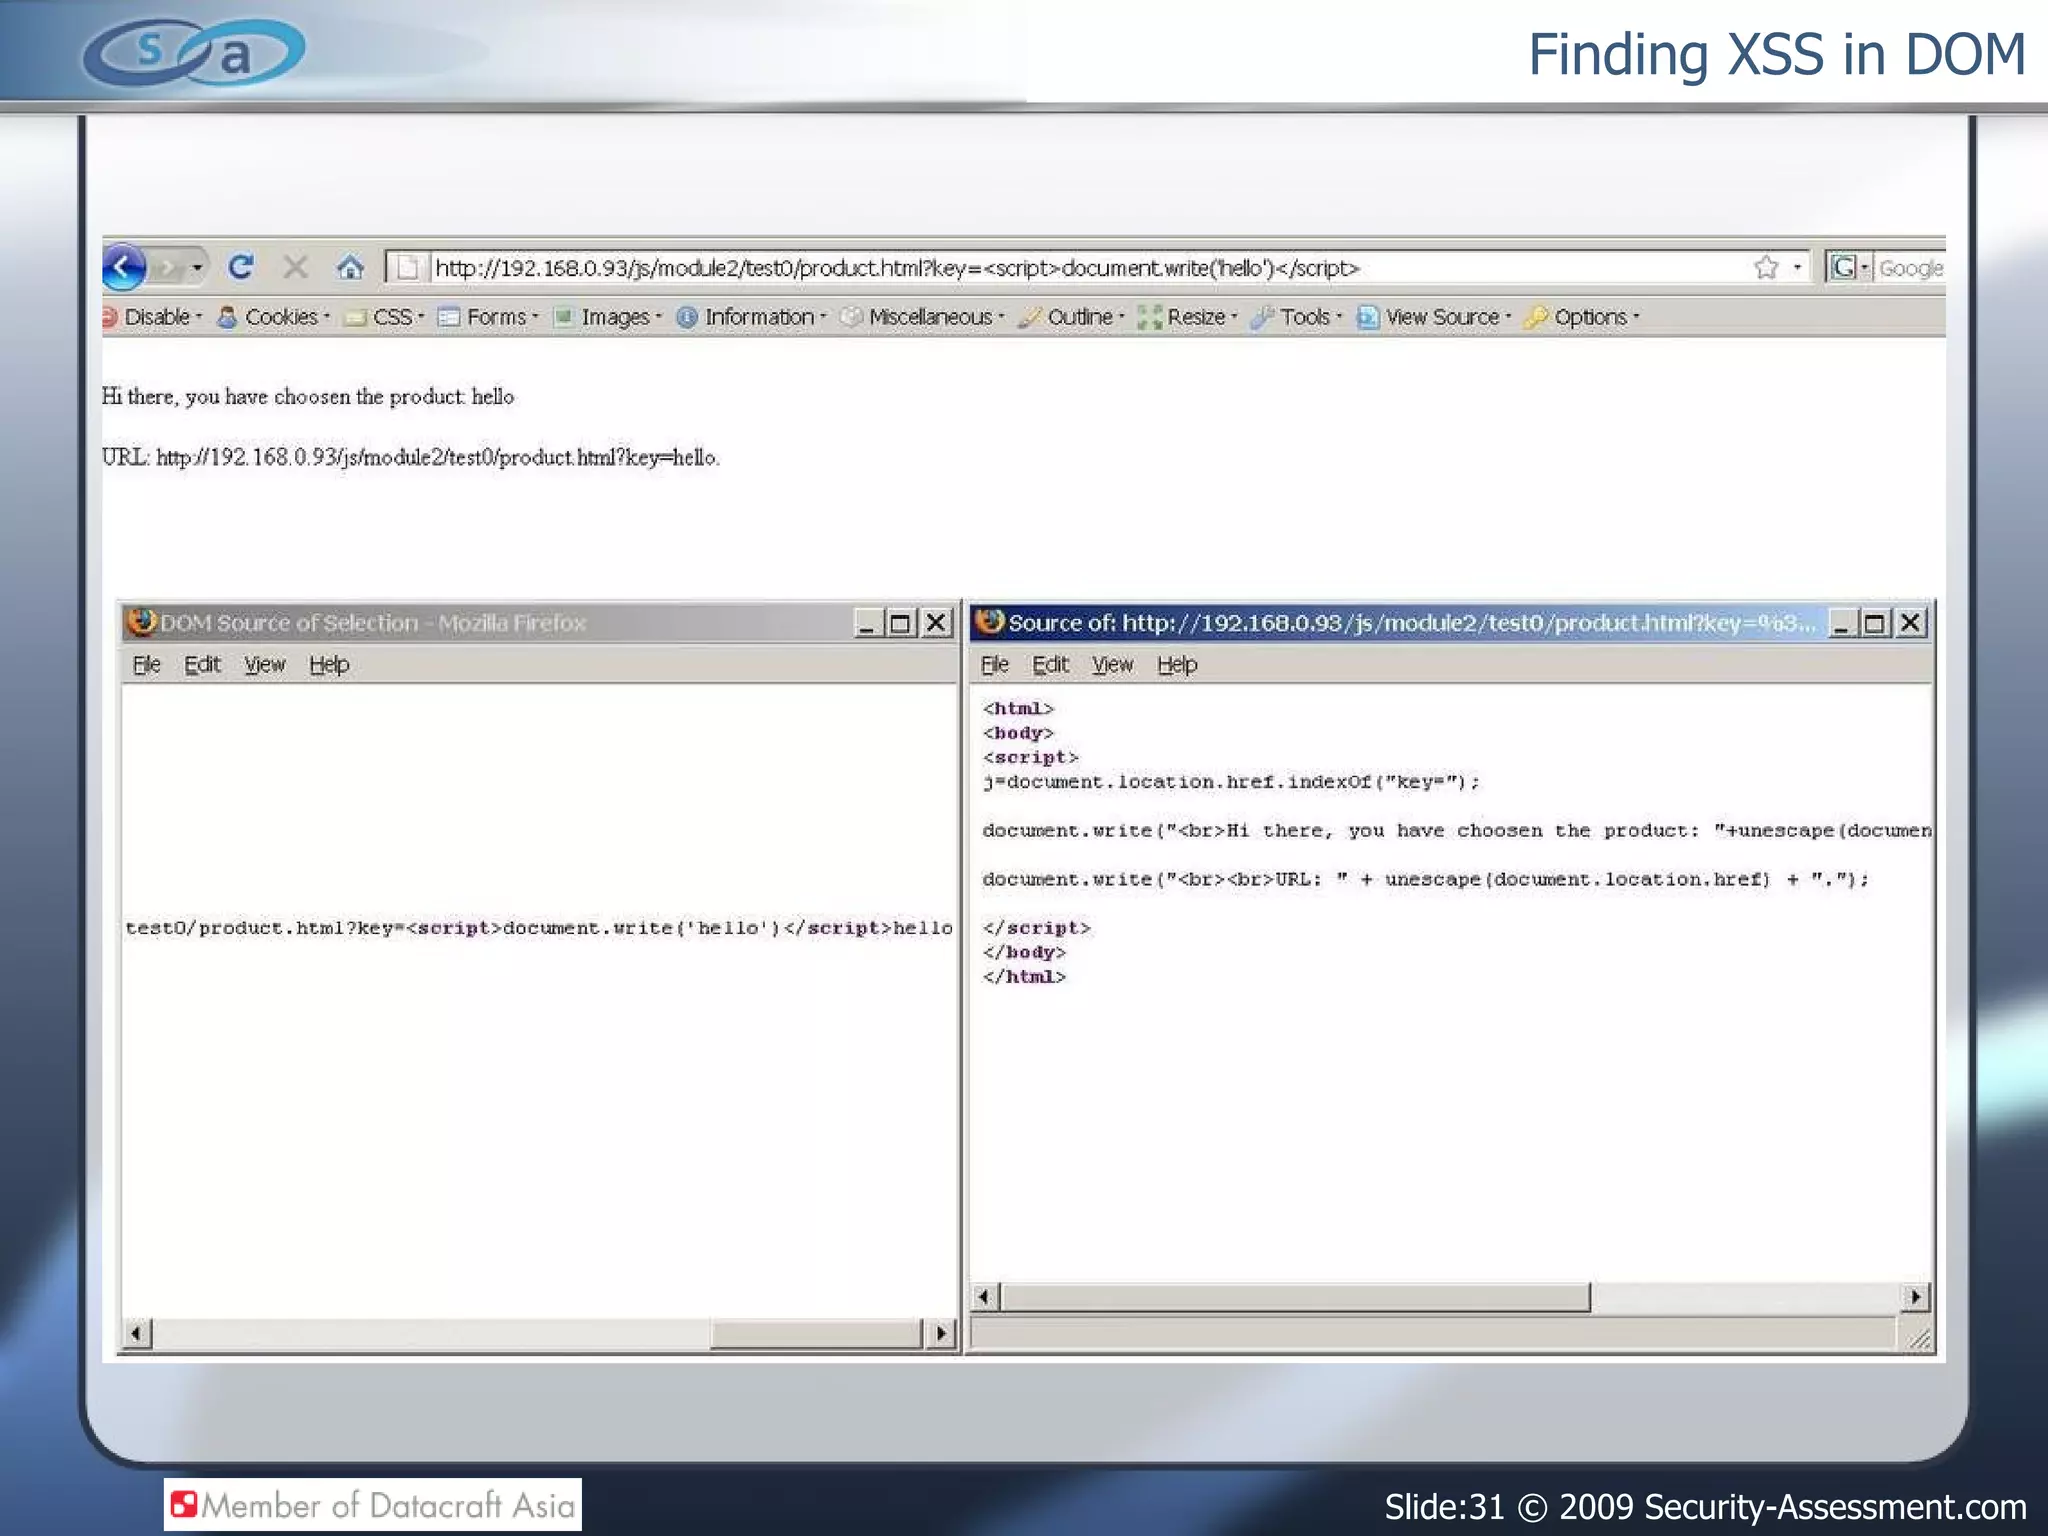Open the address bar history dropdown

click(1797, 267)
